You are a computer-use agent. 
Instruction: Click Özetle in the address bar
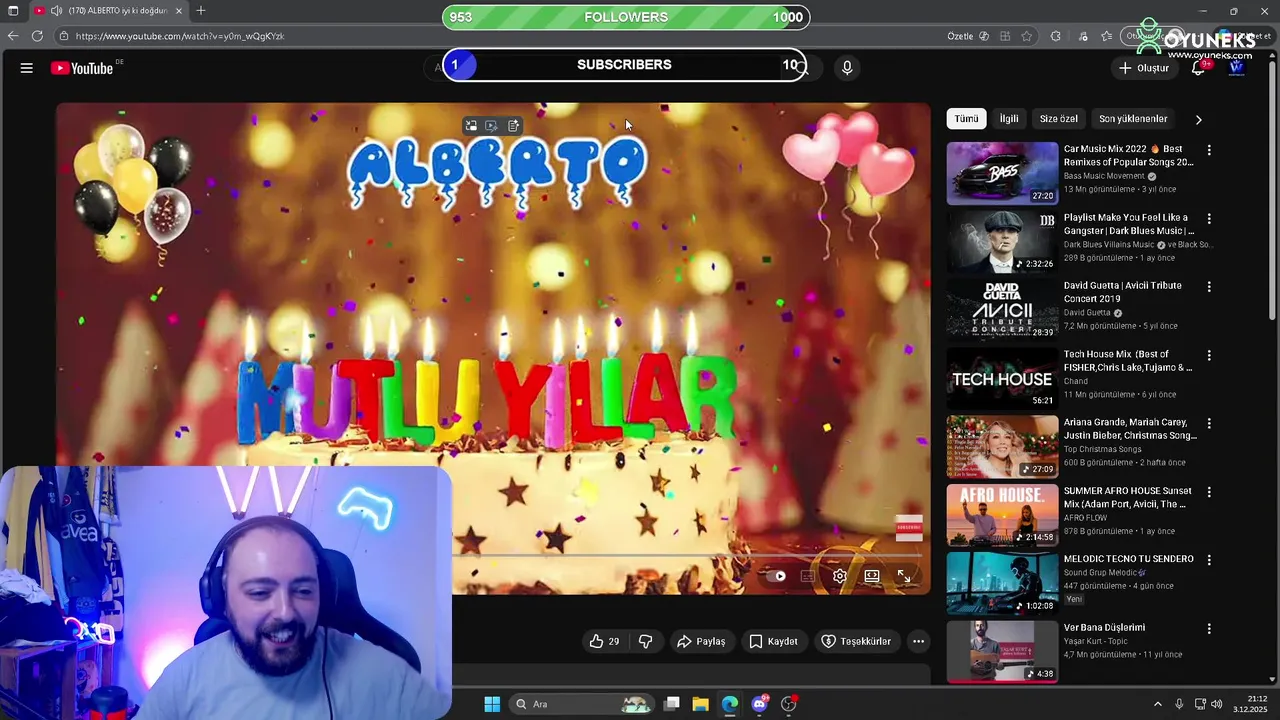(960, 36)
